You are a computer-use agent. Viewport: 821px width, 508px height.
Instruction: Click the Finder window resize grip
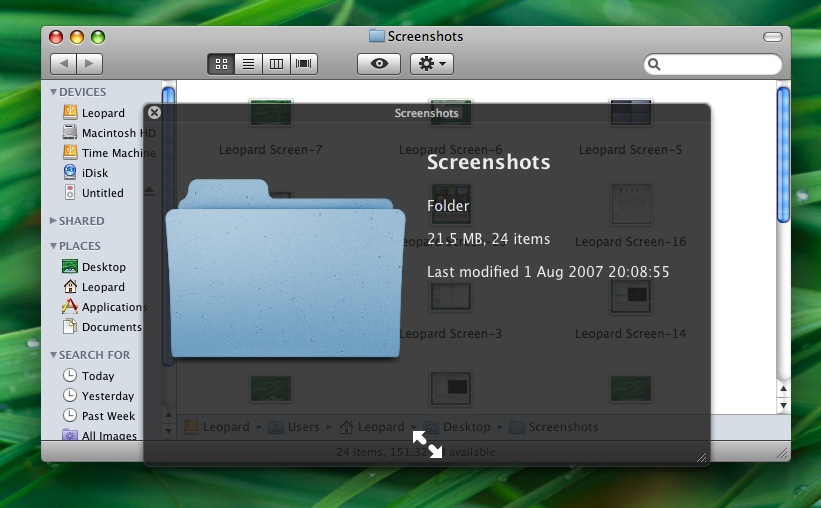tap(782, 454)
